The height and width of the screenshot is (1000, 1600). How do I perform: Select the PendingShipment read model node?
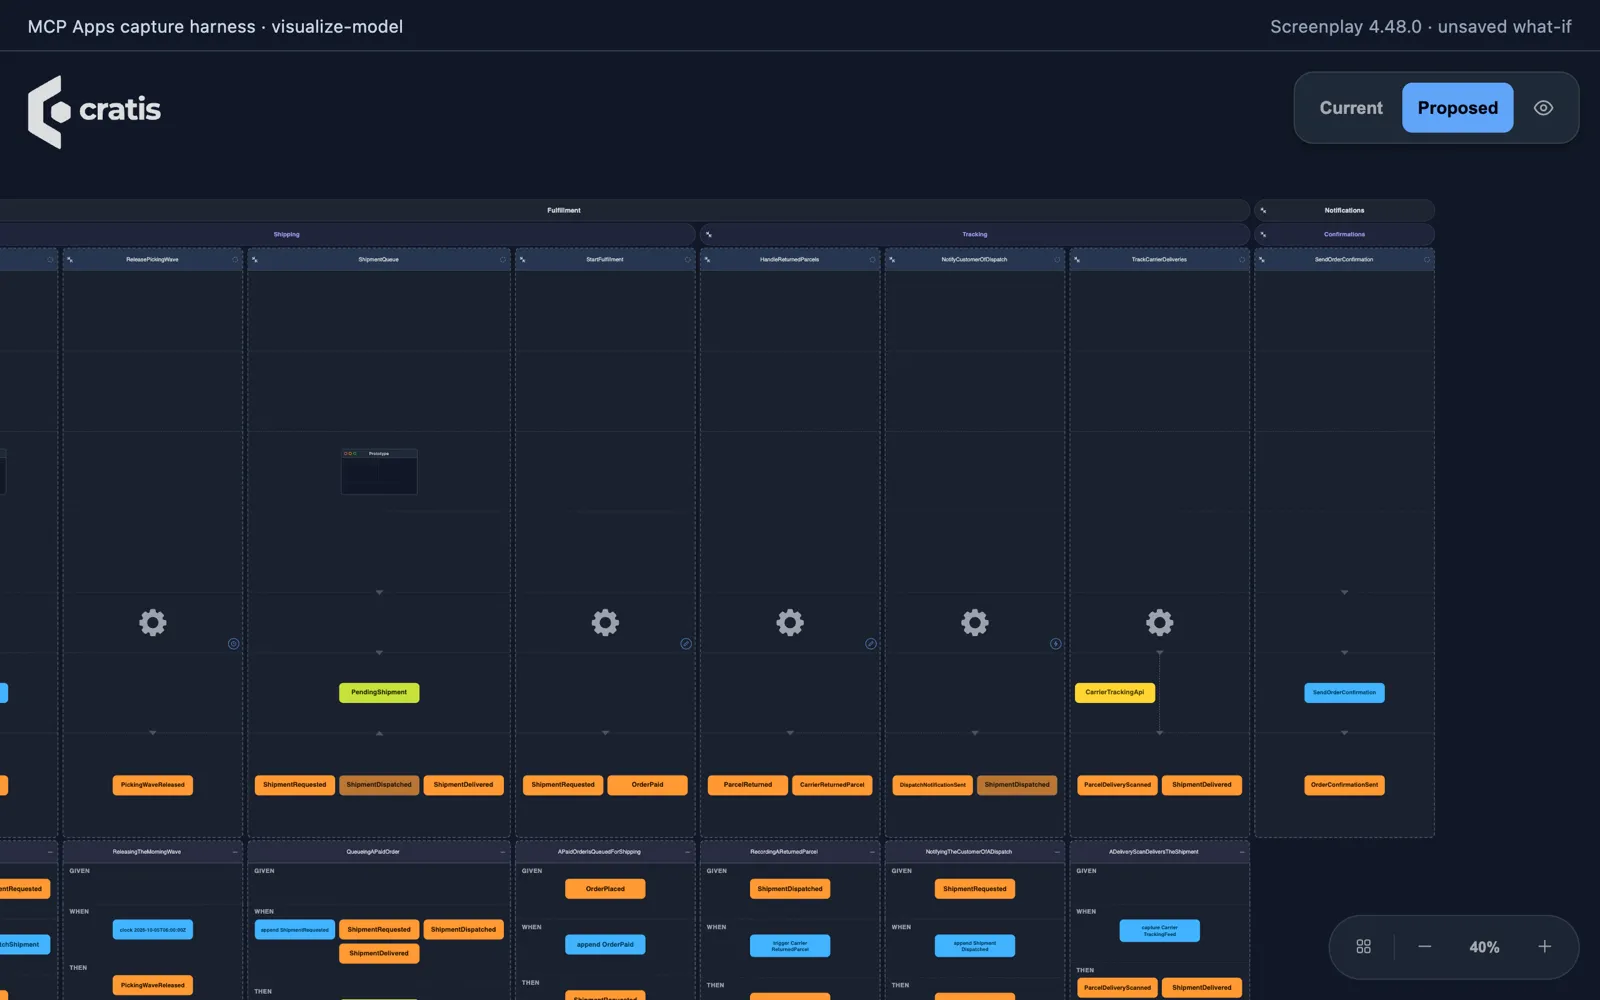click(x=379, y=692)
